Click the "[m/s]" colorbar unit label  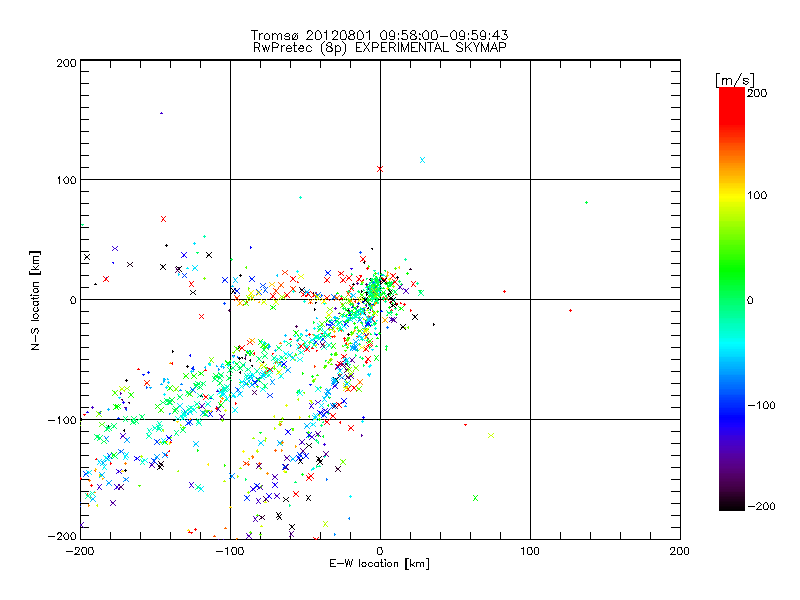coord(735,80)
